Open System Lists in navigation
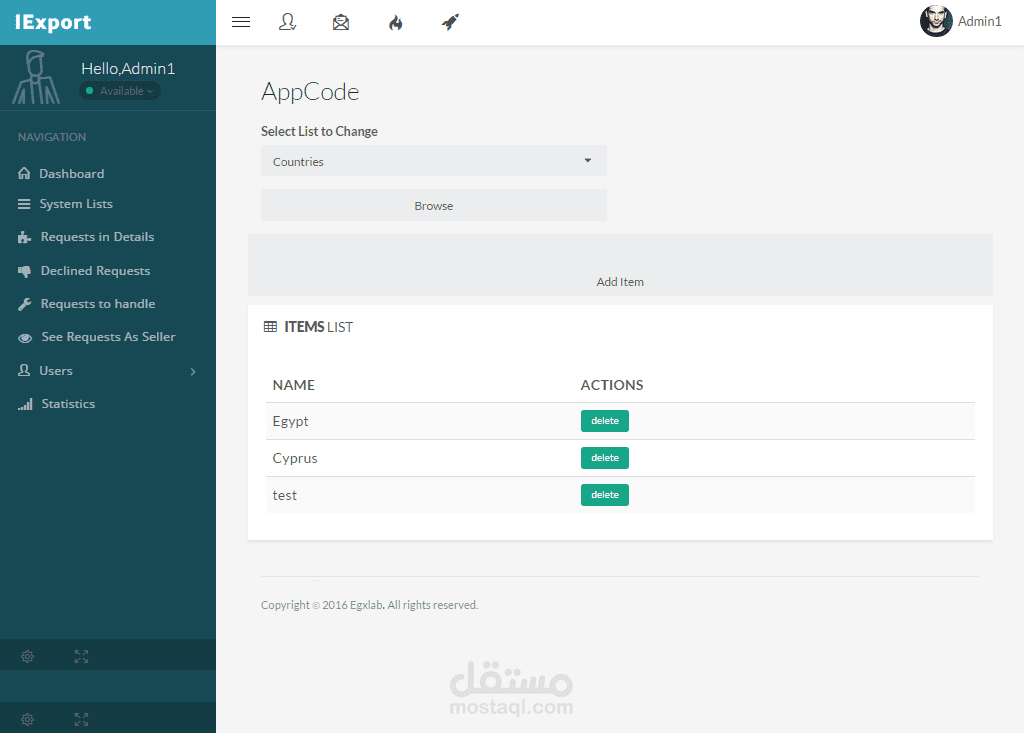 76,204
